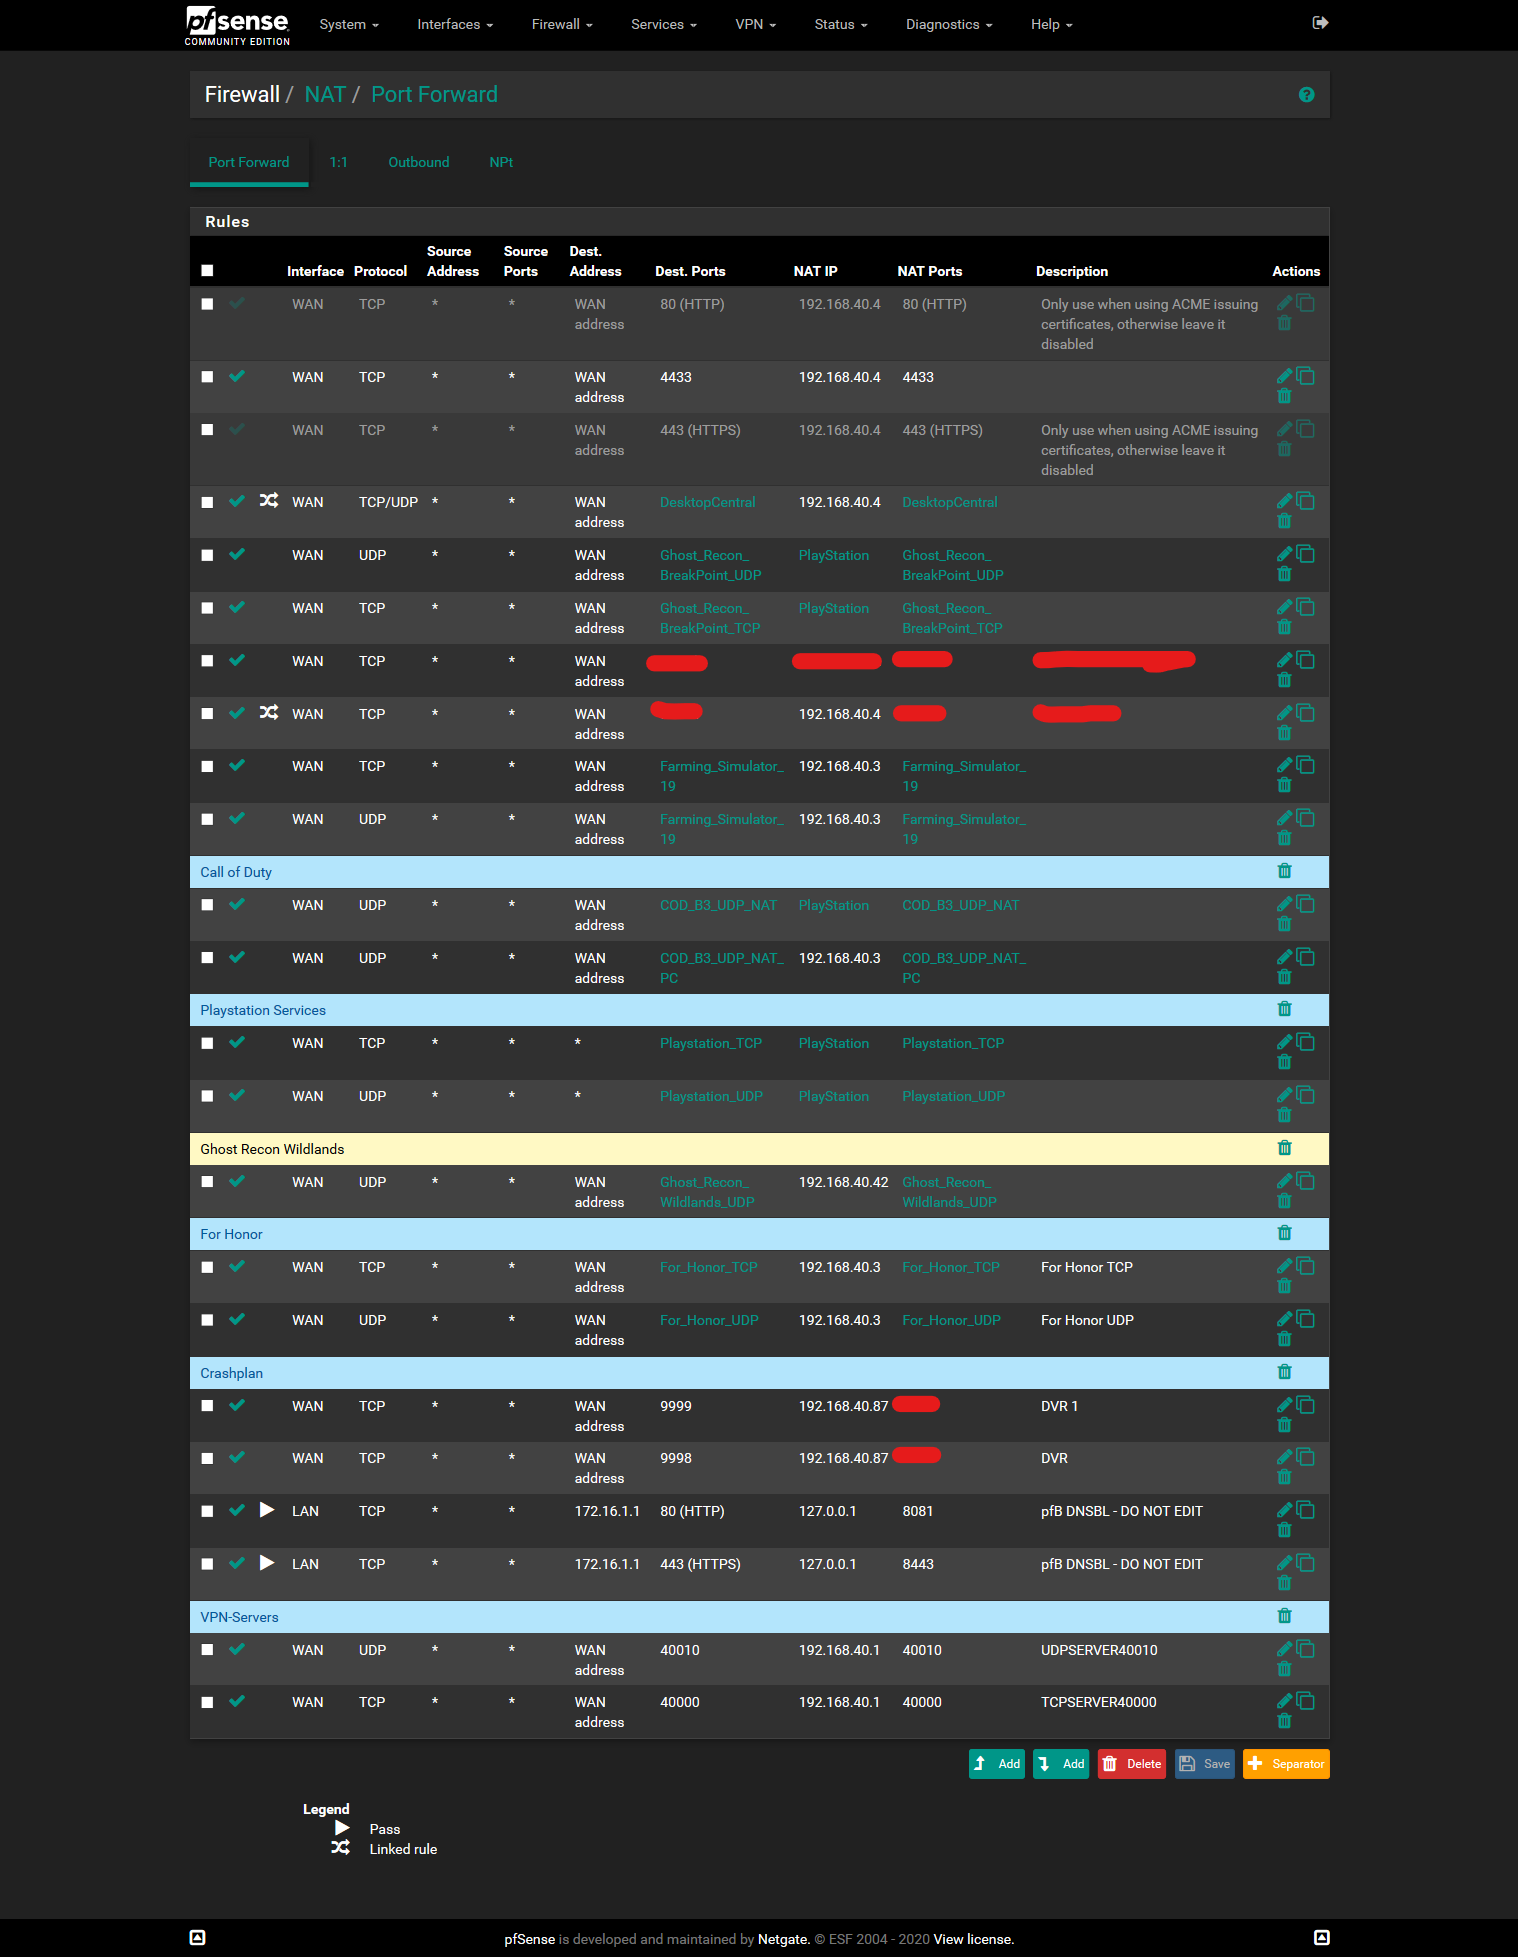Check the DesktopCentral rule checkbox
The width and height of the screenshot is (1518, 1957).
(207, 502)
